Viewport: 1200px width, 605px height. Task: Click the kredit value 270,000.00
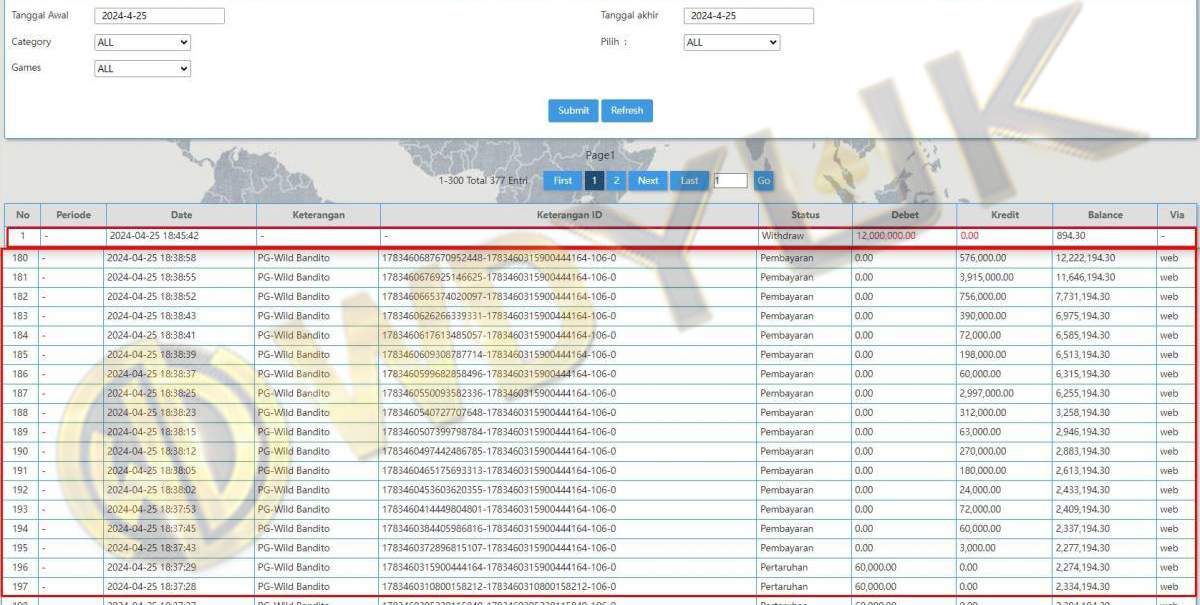coord(982,452)
